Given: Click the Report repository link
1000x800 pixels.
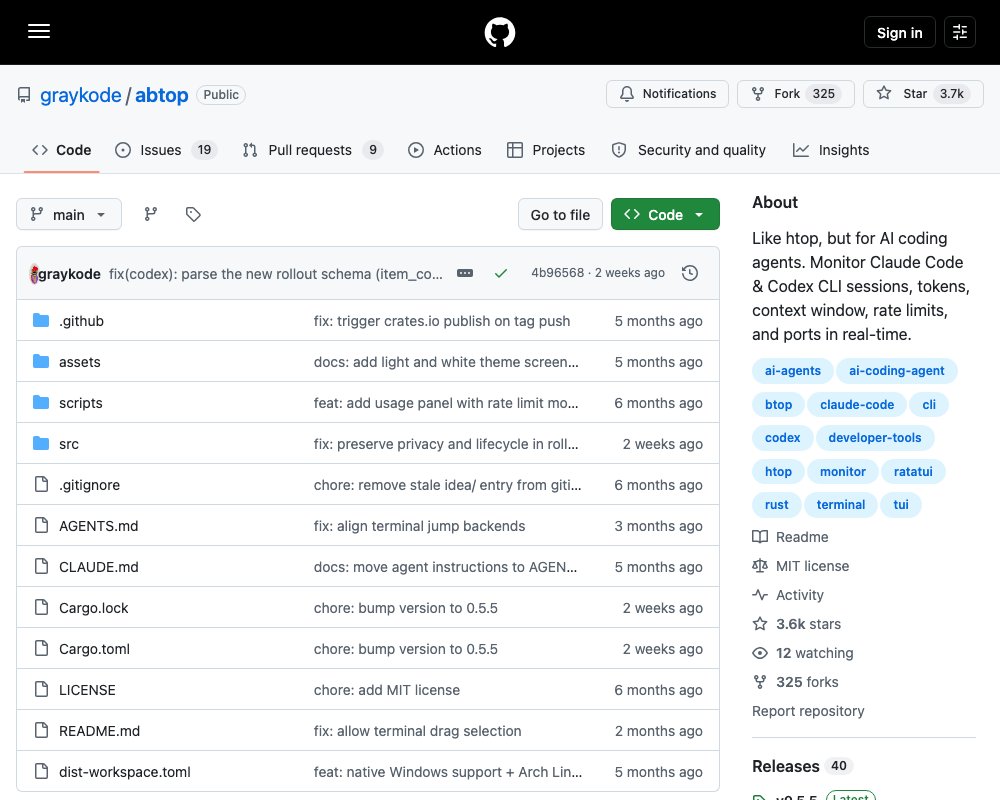Looking at the screenshot, I should tap(808, 711).
